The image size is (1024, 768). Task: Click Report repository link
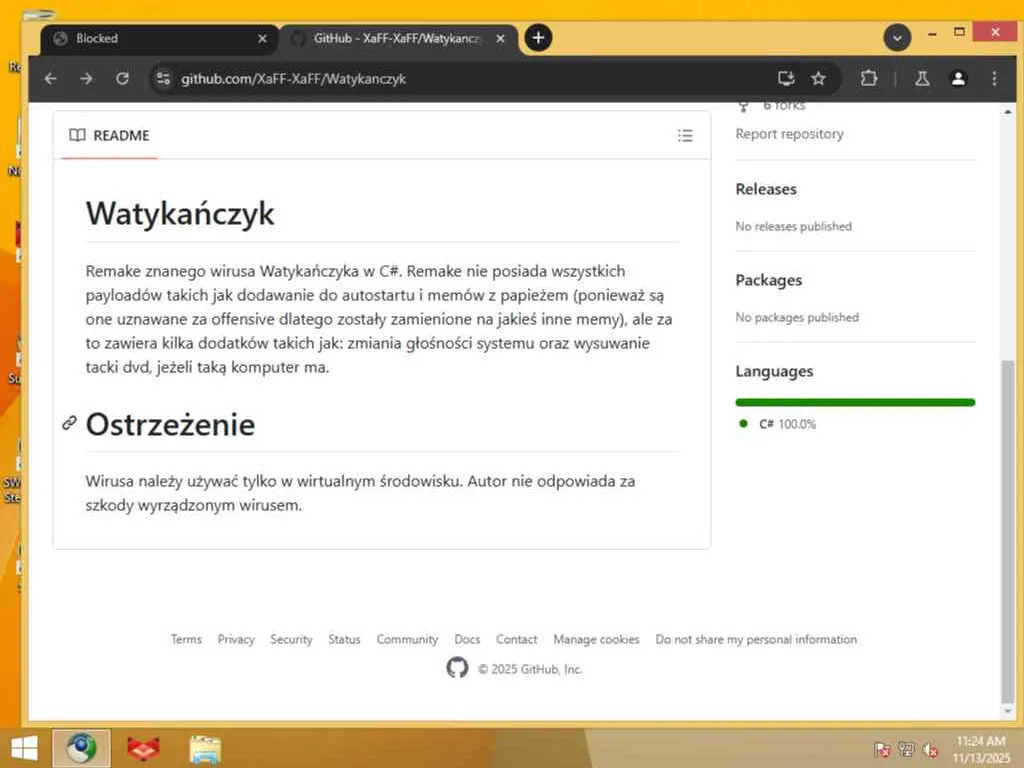[x=789, y=134]
